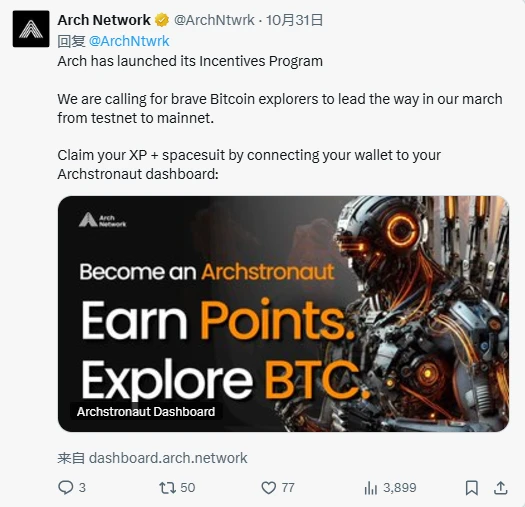The height and width of the screenshot is (507, 525).
Task: Click the Arch Network logo inside the card
Action: 102,220
